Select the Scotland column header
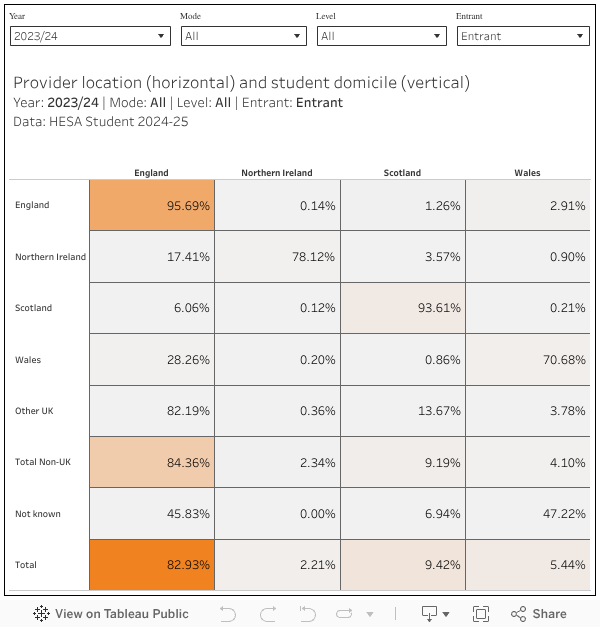This screenshot has width=600, height=627. [x=402, y=173]
